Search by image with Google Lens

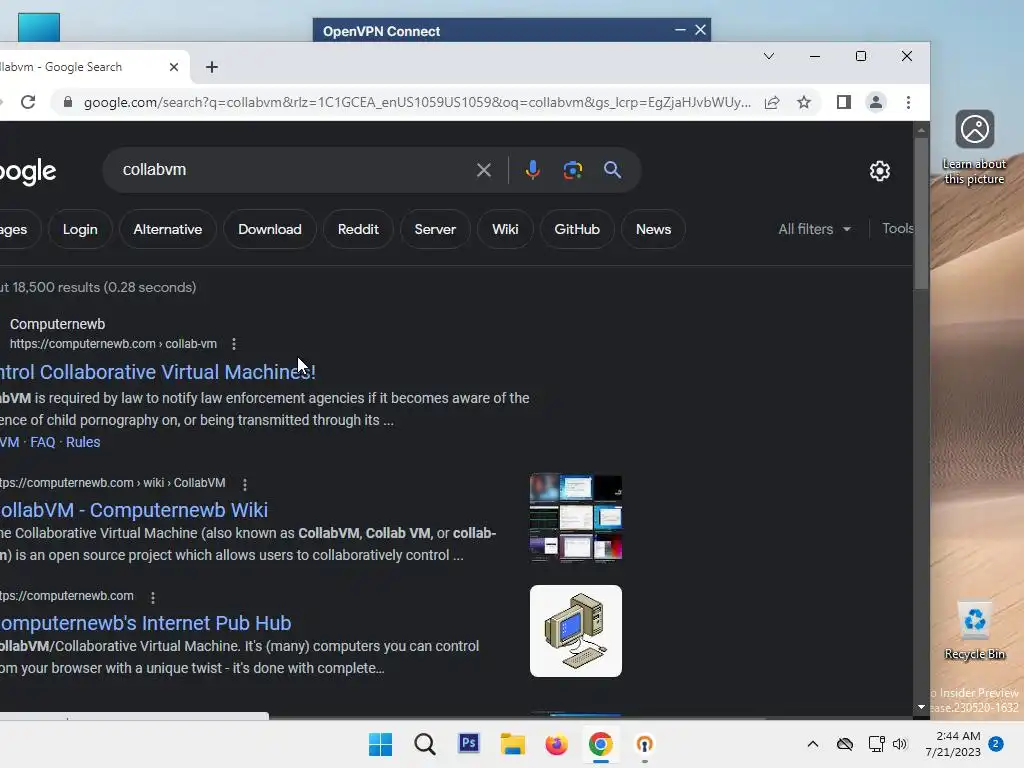(x=573, y=170)
